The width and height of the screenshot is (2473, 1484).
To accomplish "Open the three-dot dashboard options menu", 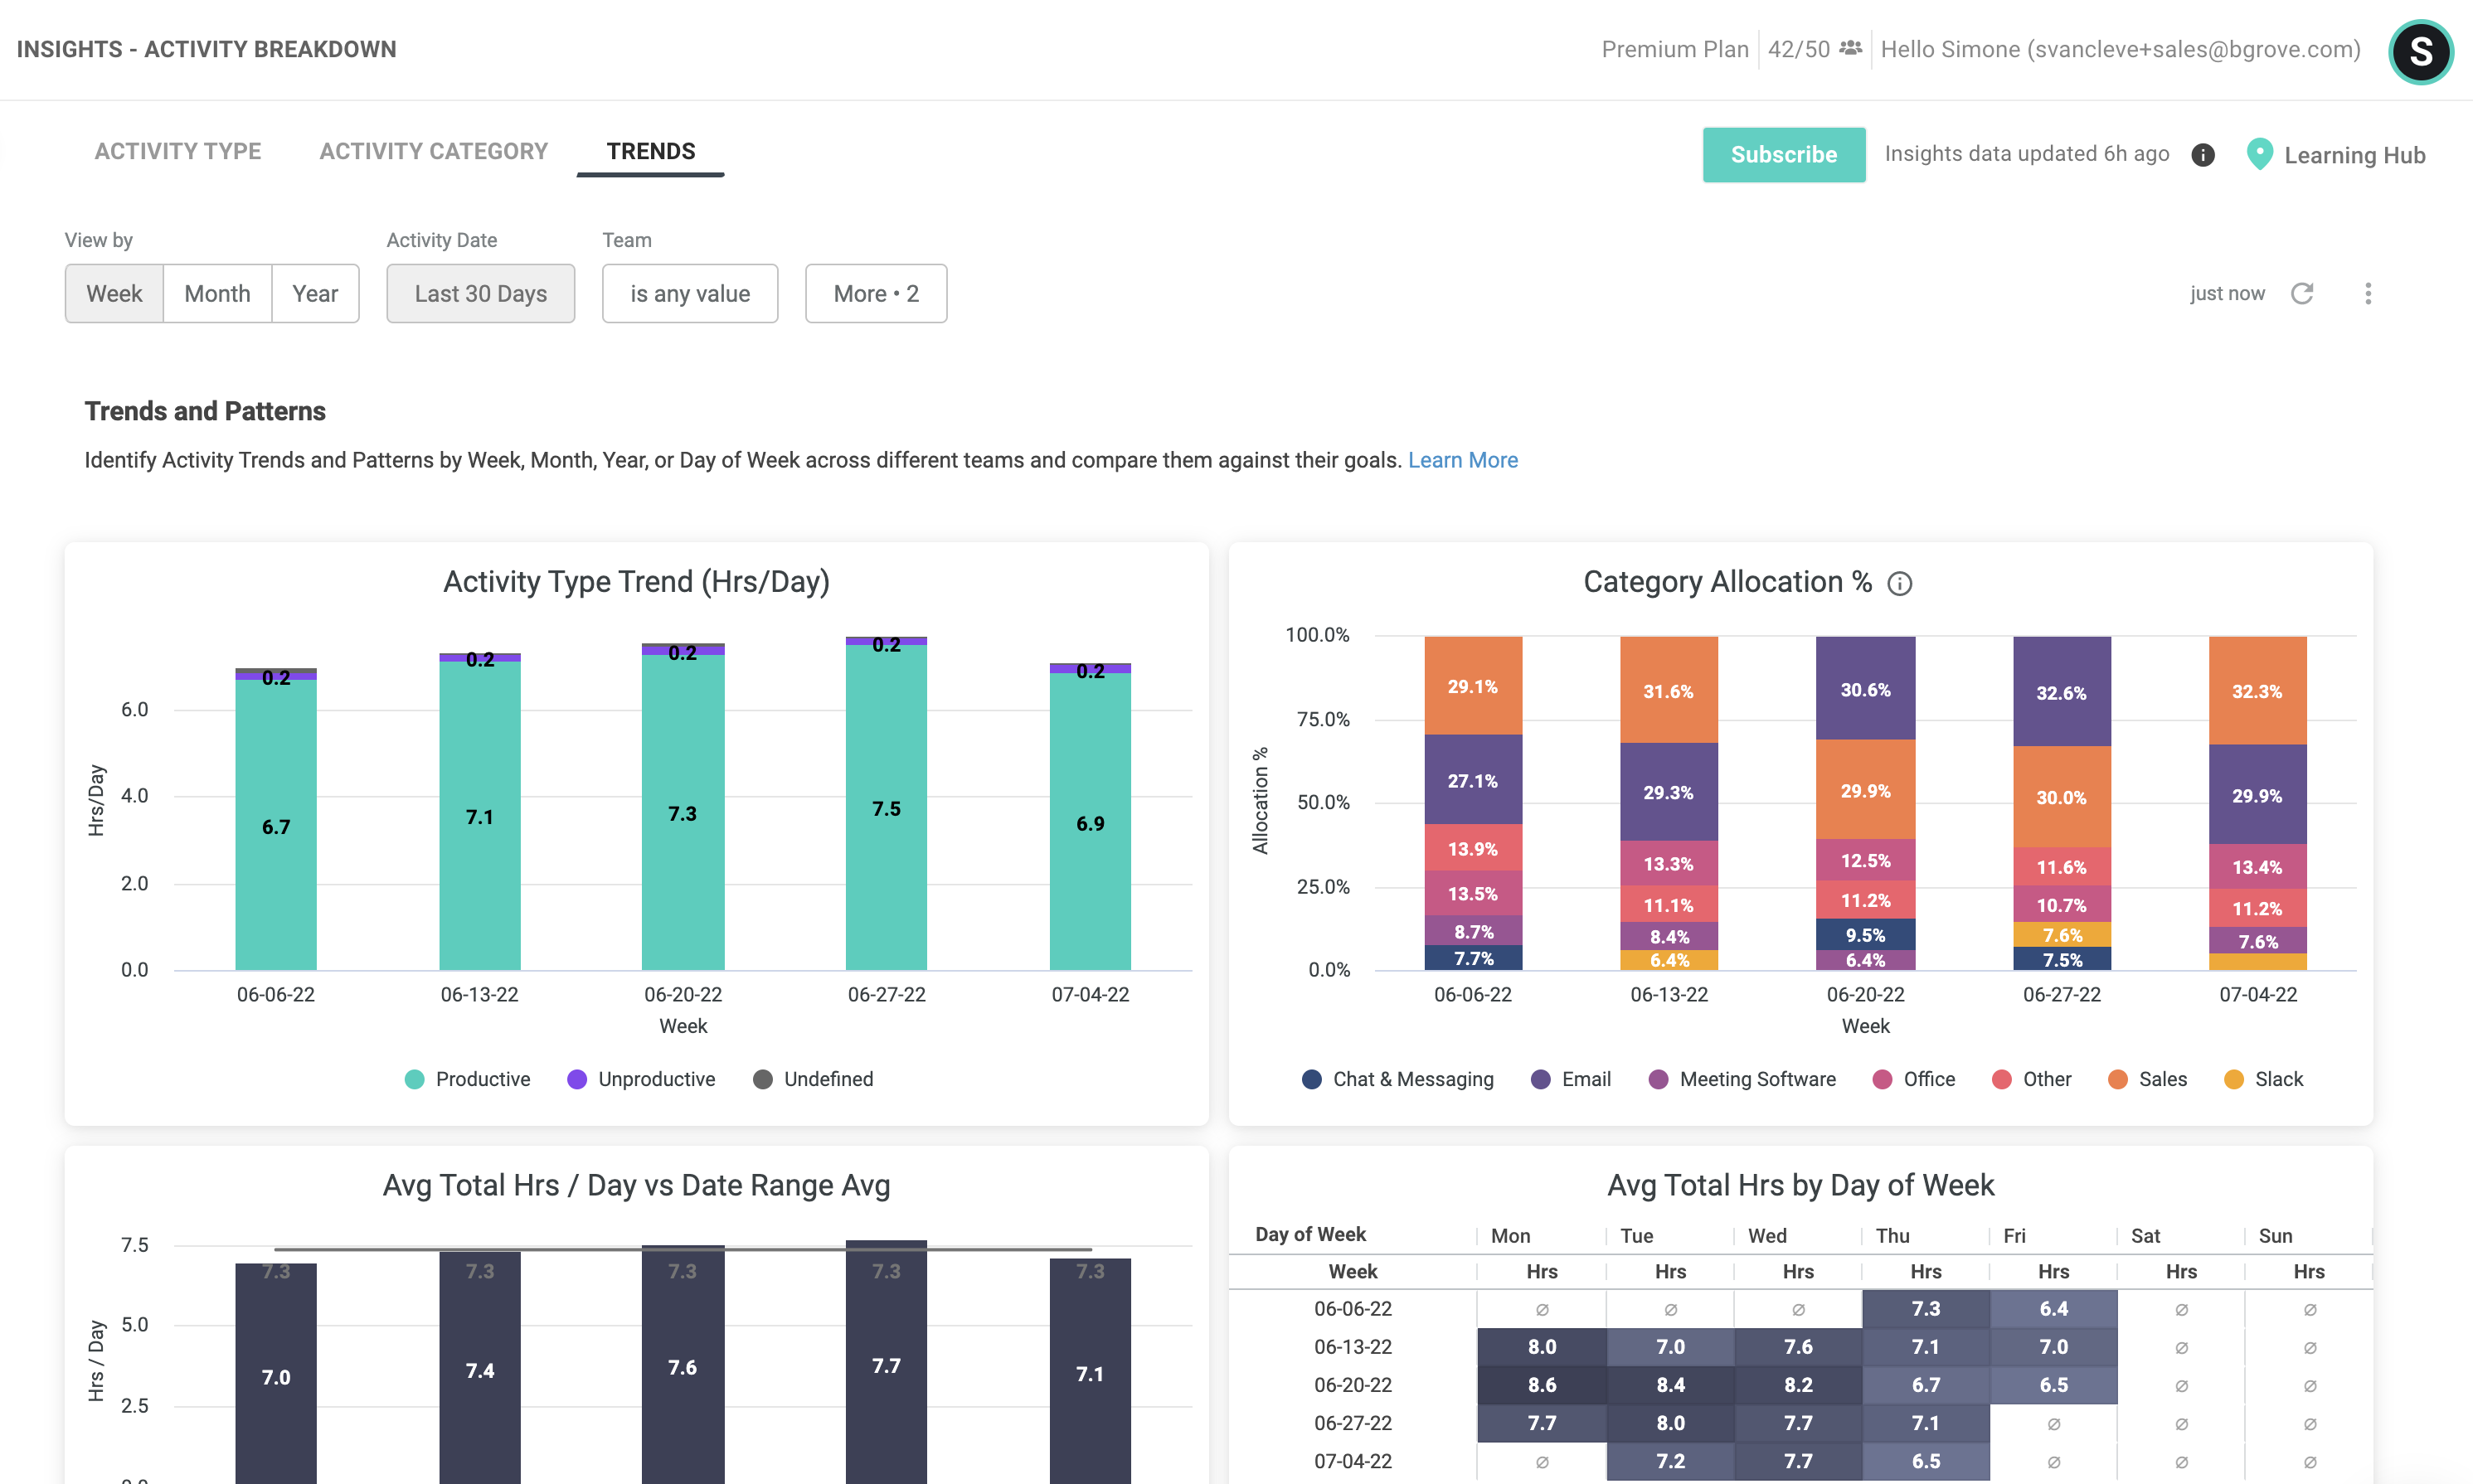I will click(2367, 293).
